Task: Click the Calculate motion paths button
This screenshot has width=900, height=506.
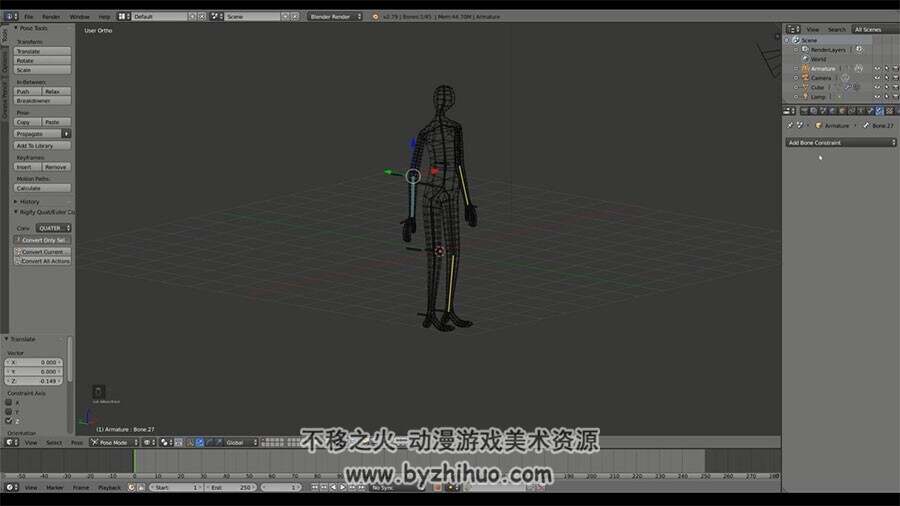Action: coord(42,188)
